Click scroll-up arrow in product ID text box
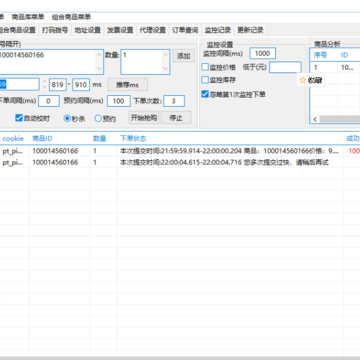 point(99,55)
